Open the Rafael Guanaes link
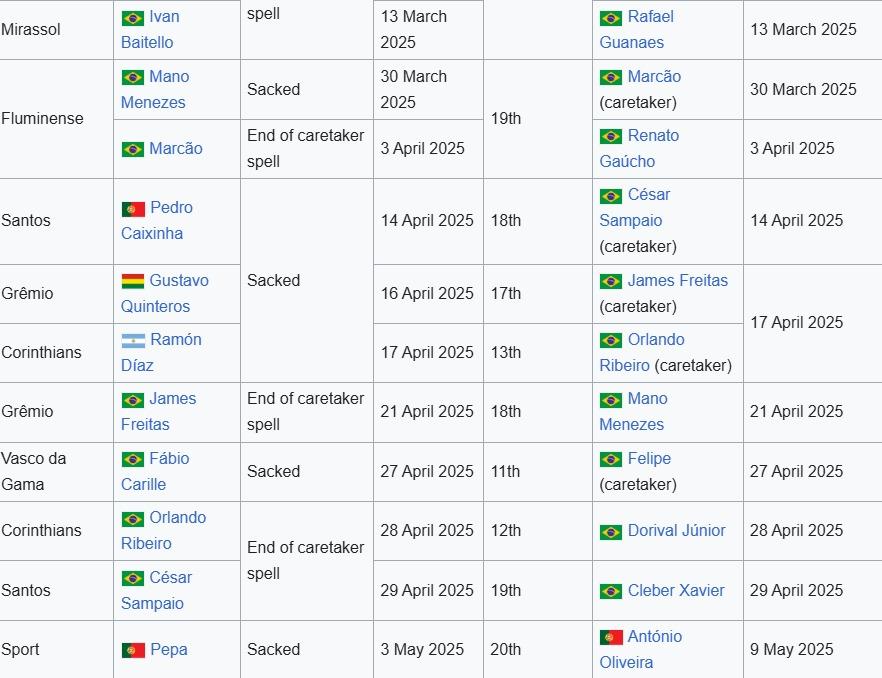The image size is (882, 678). coord(650,17)
